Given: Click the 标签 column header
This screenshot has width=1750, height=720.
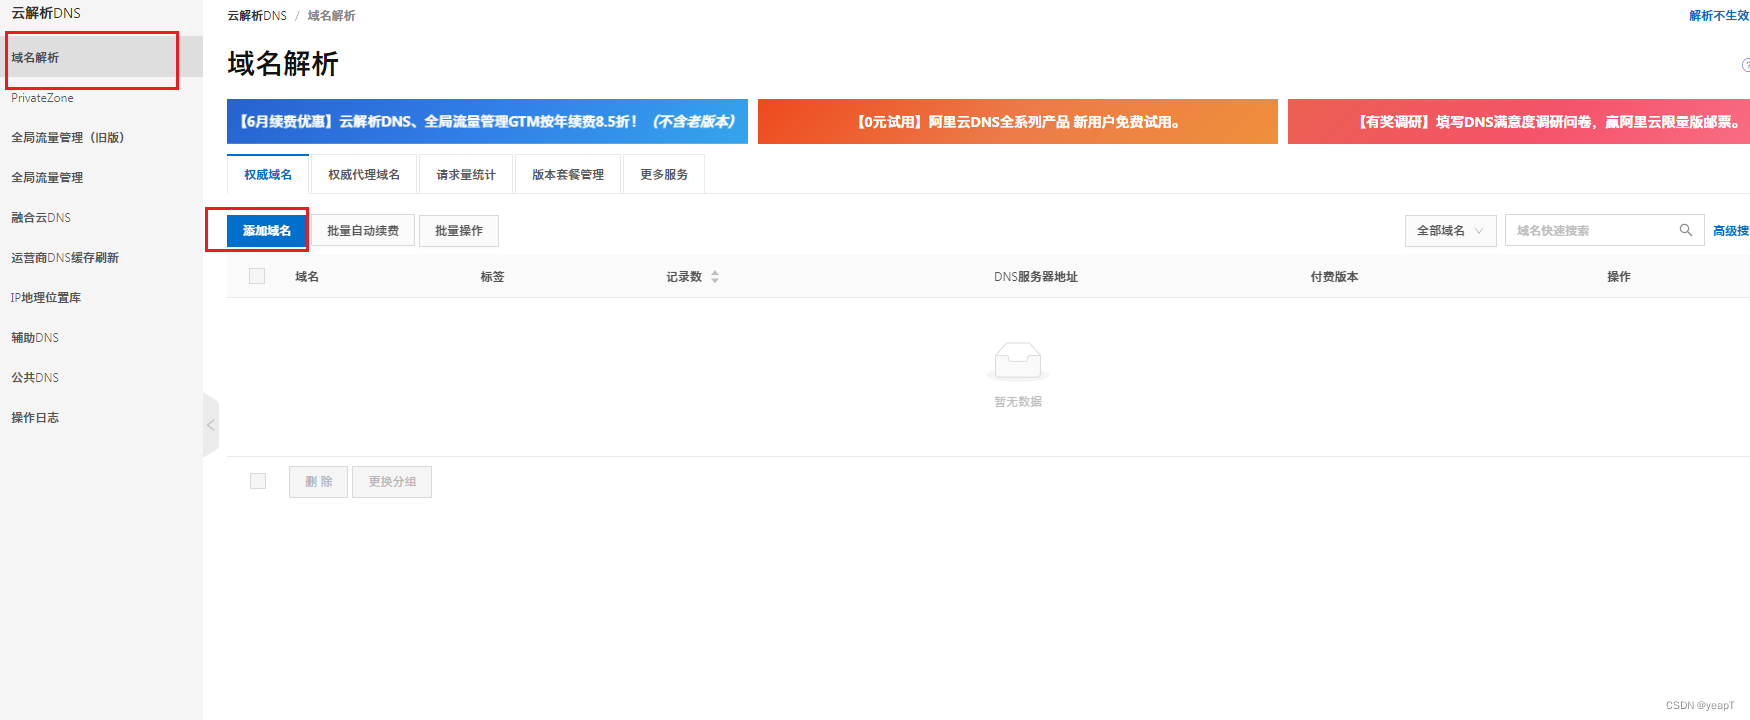Looking at the screenshot, I should click(x=492, y=276).
